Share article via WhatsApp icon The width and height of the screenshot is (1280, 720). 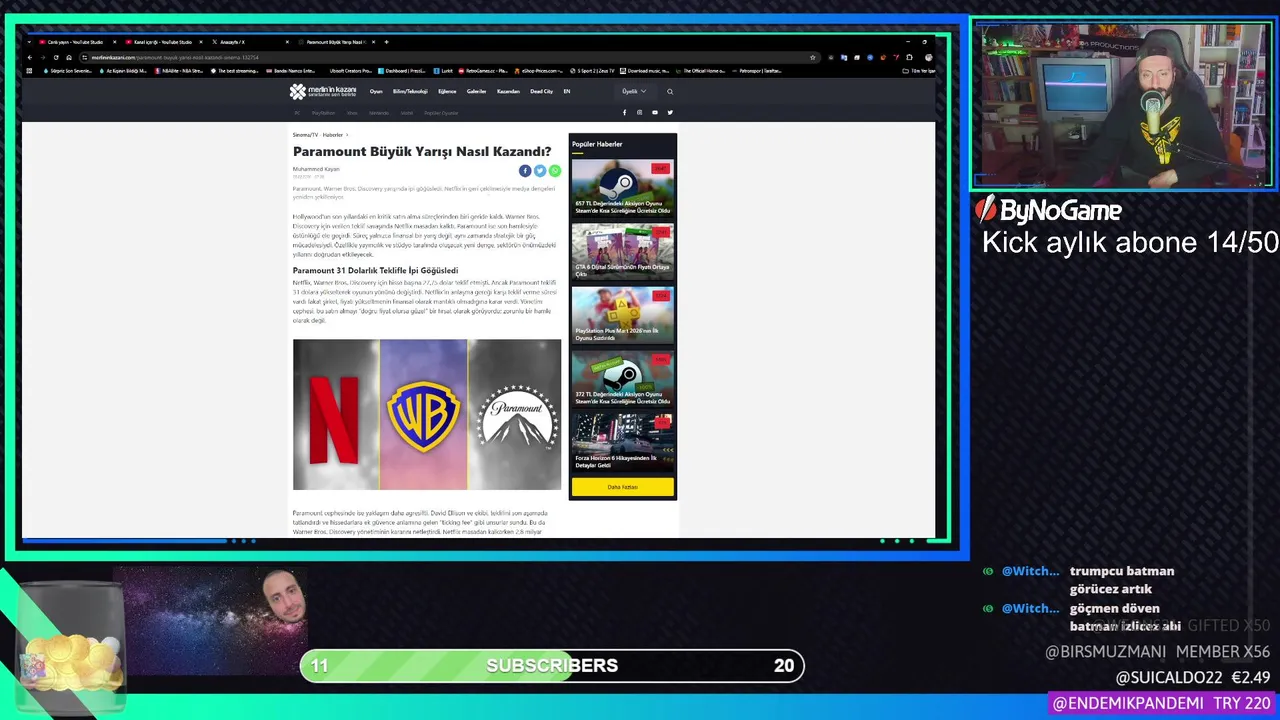(555, 171)
